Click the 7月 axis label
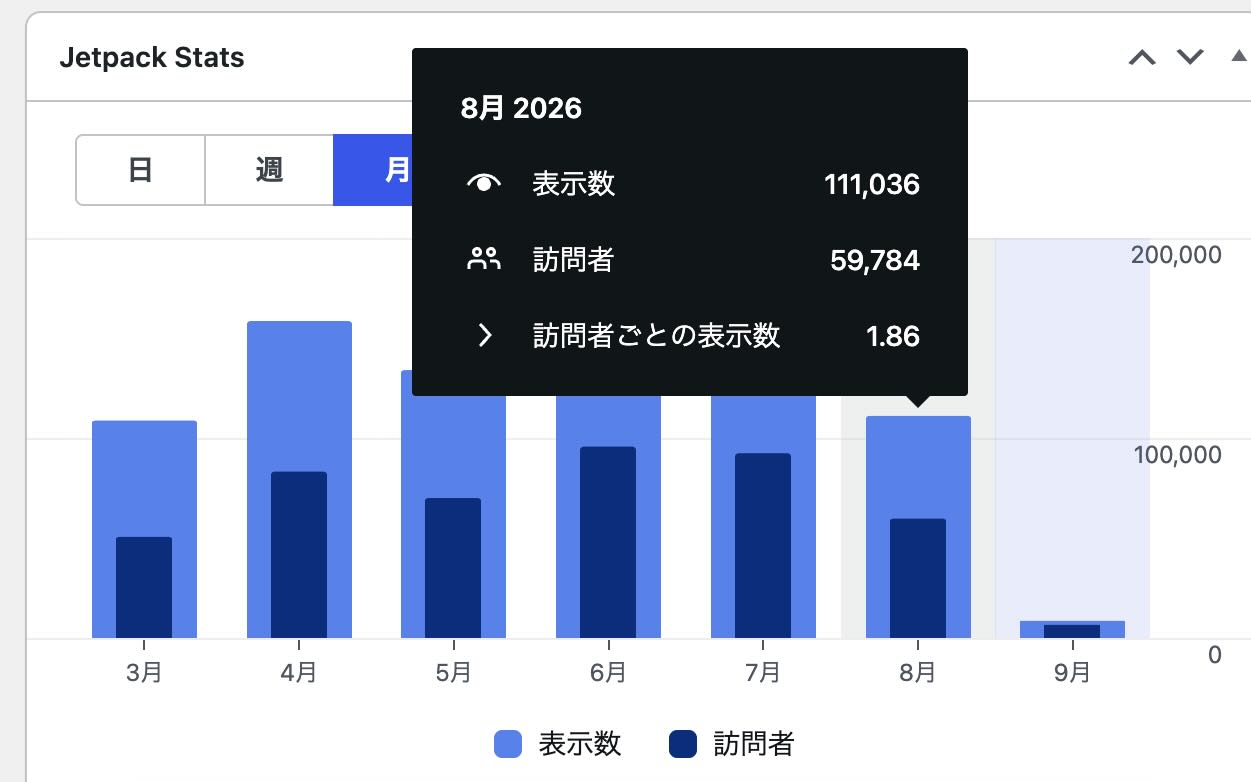The height and width of the screenshot is (782, 1251). [x=763, y=672]
